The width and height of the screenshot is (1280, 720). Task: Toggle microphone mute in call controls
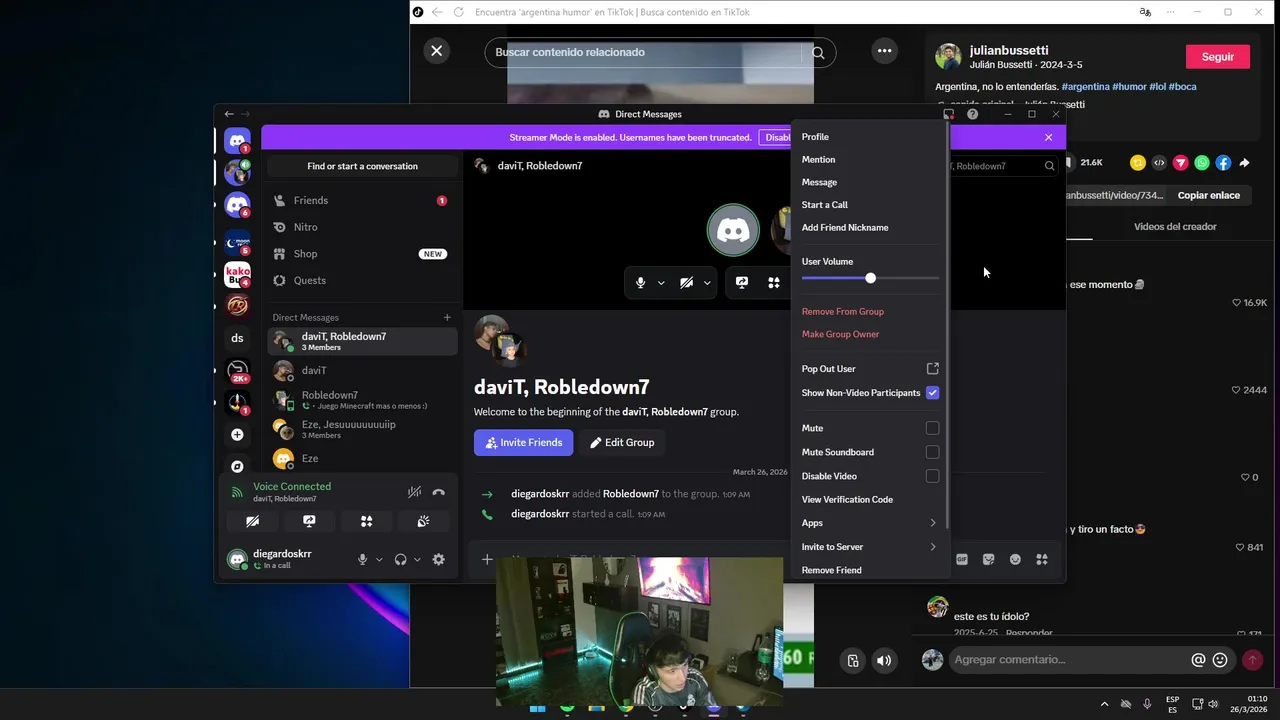641,283
